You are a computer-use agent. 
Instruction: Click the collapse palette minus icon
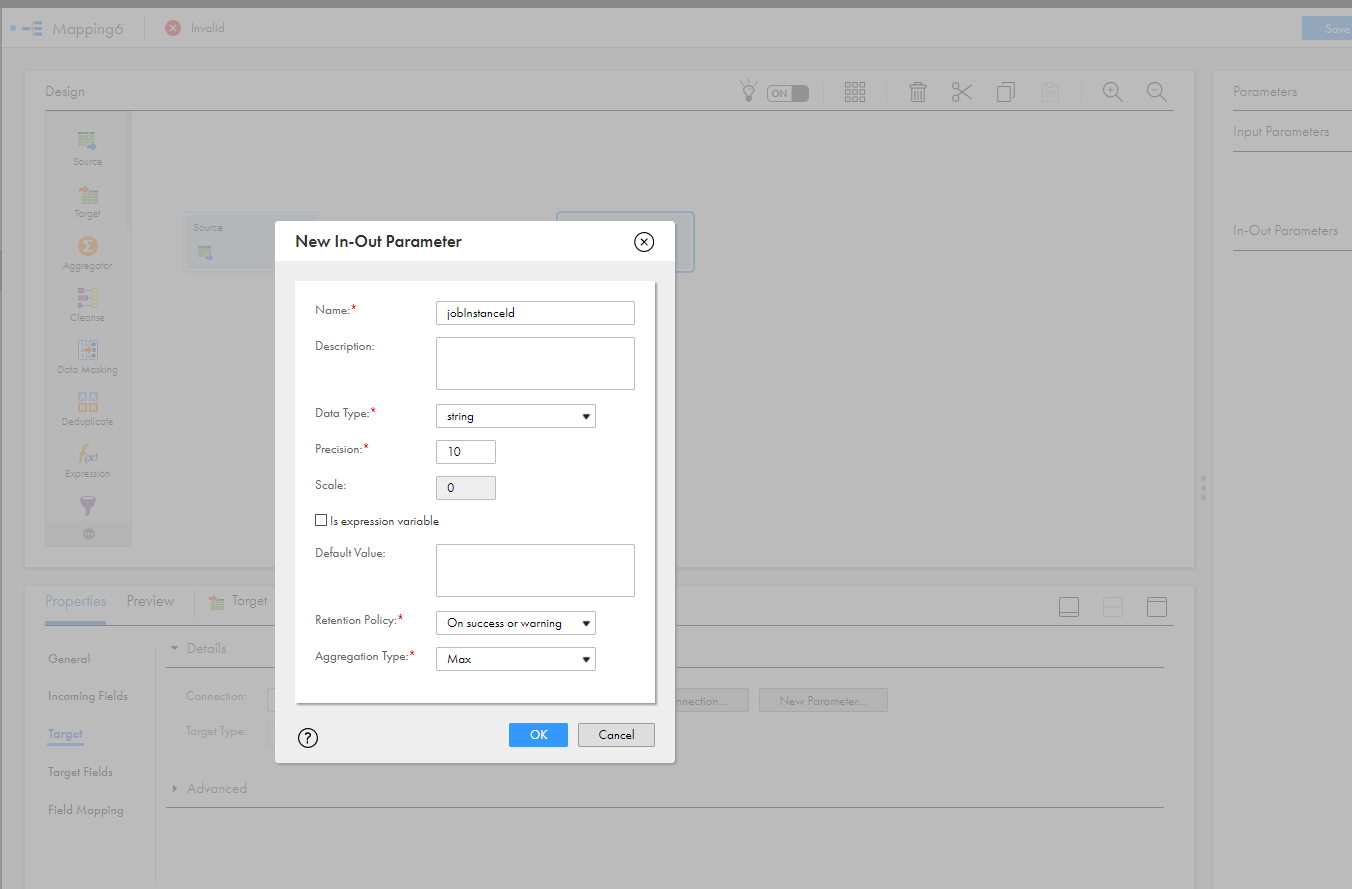[88, 535]
